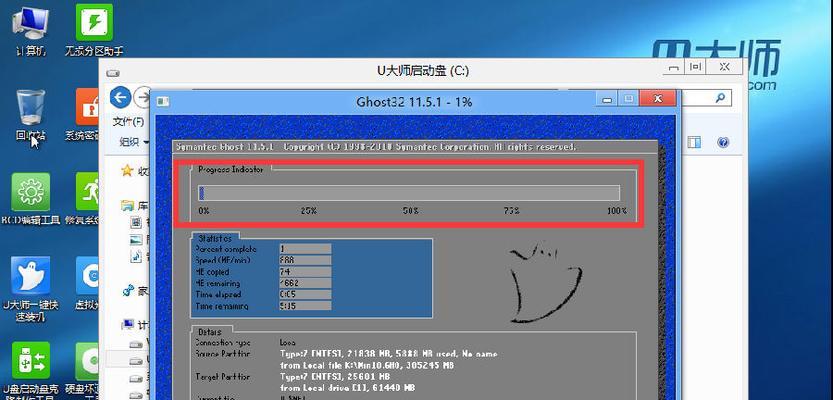This screenshot has height=400, width=833.
Task: Launch U大师一键快速装机 ghost desktop icon
Action: [31, 288]
